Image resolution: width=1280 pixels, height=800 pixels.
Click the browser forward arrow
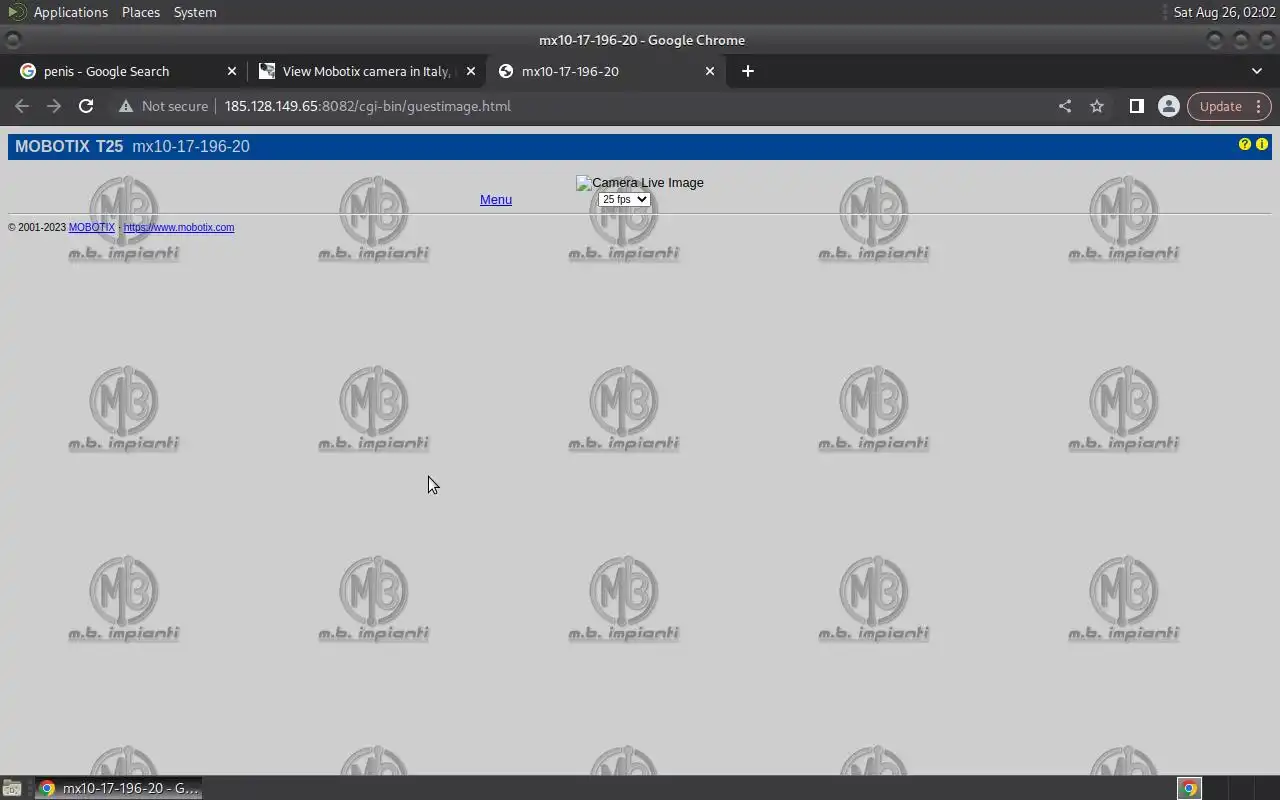[54, 106]
